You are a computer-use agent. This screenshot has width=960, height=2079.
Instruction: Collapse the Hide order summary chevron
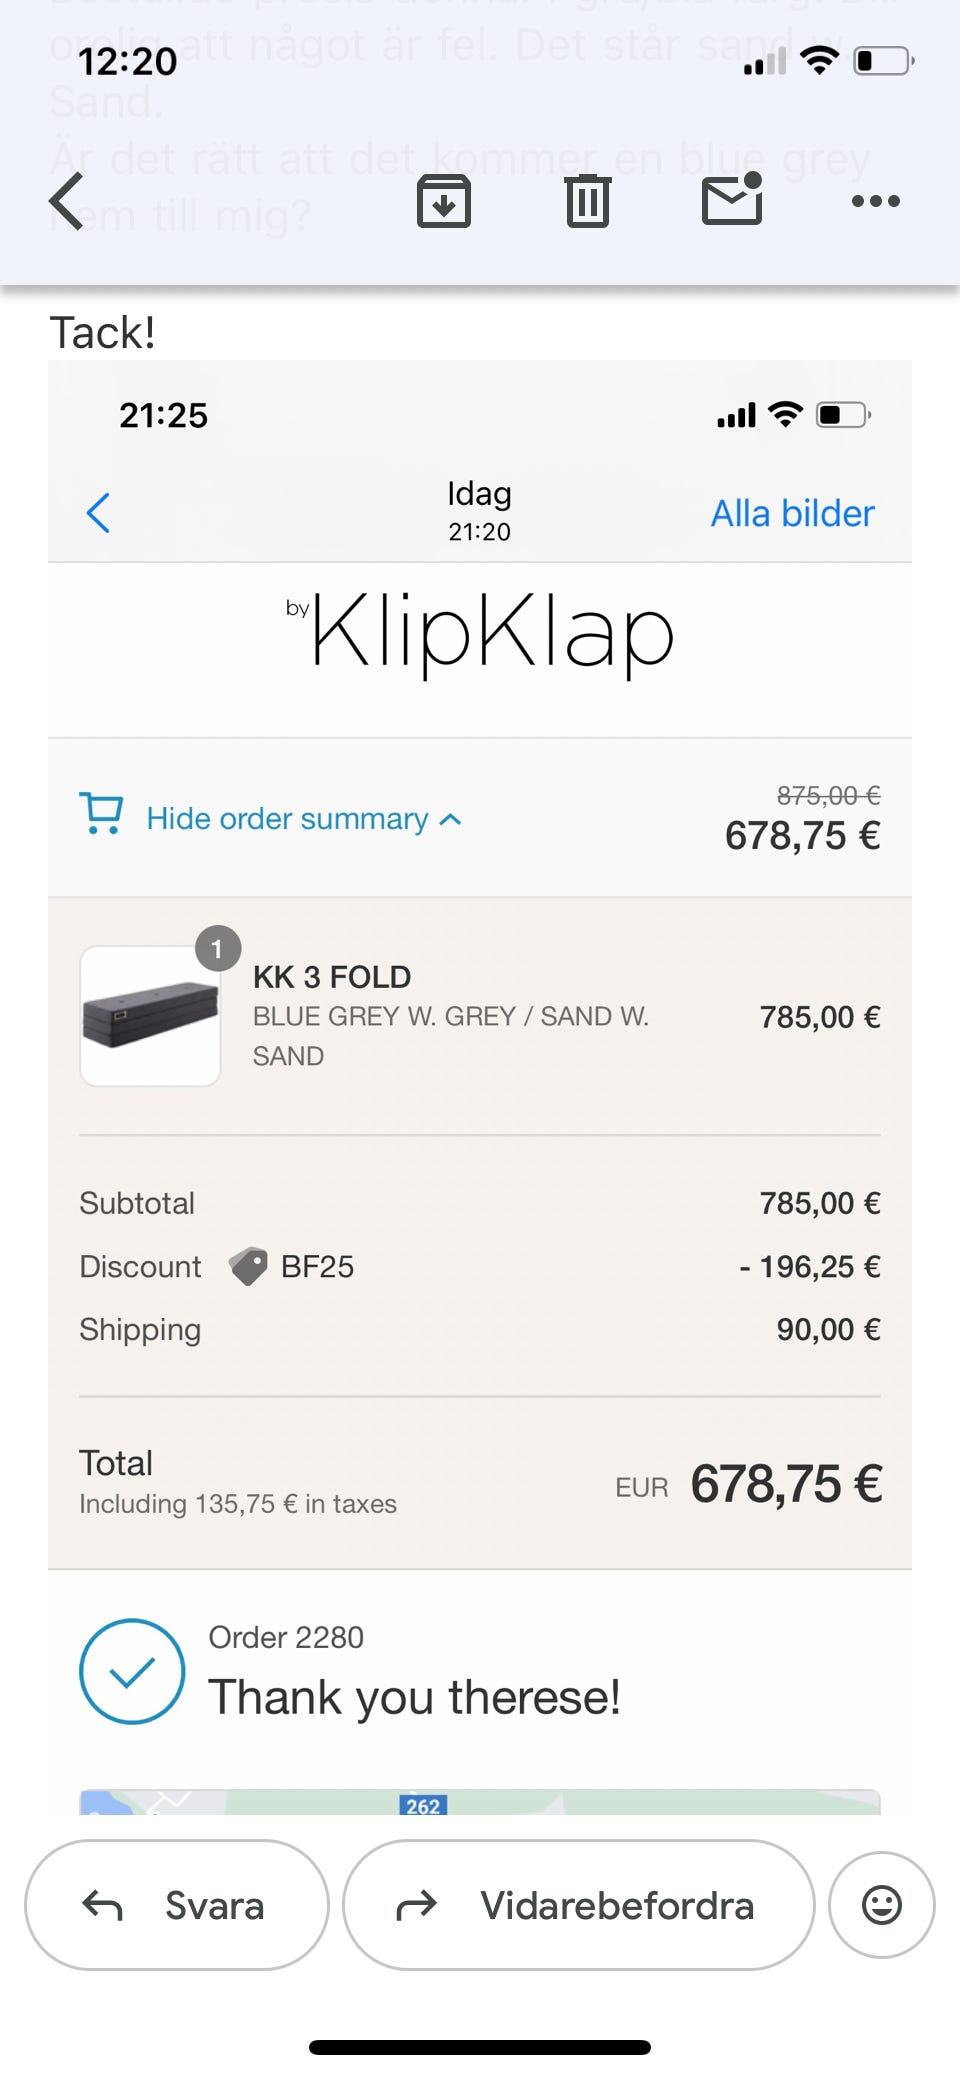click(x=451, y=819)
